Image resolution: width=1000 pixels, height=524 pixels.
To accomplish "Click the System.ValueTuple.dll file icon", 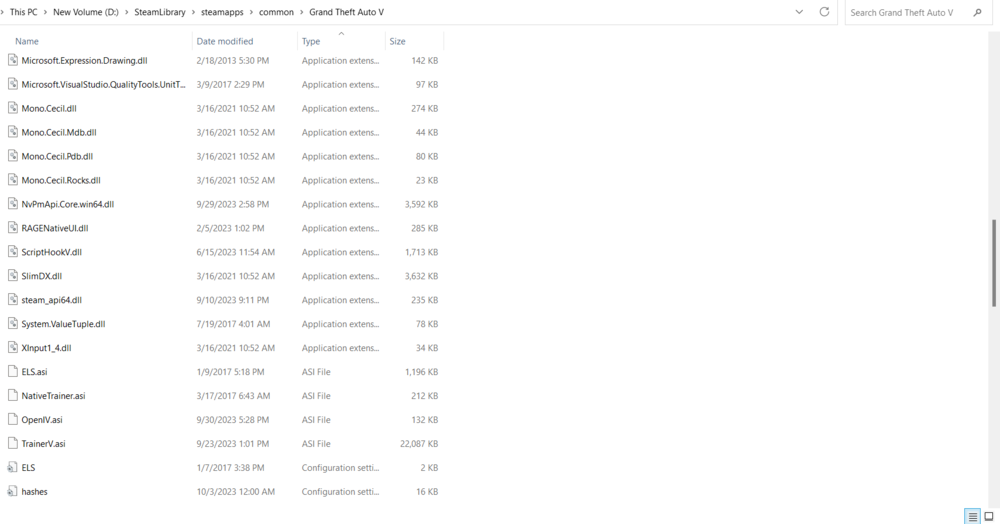I will click(x=12, y=323).
